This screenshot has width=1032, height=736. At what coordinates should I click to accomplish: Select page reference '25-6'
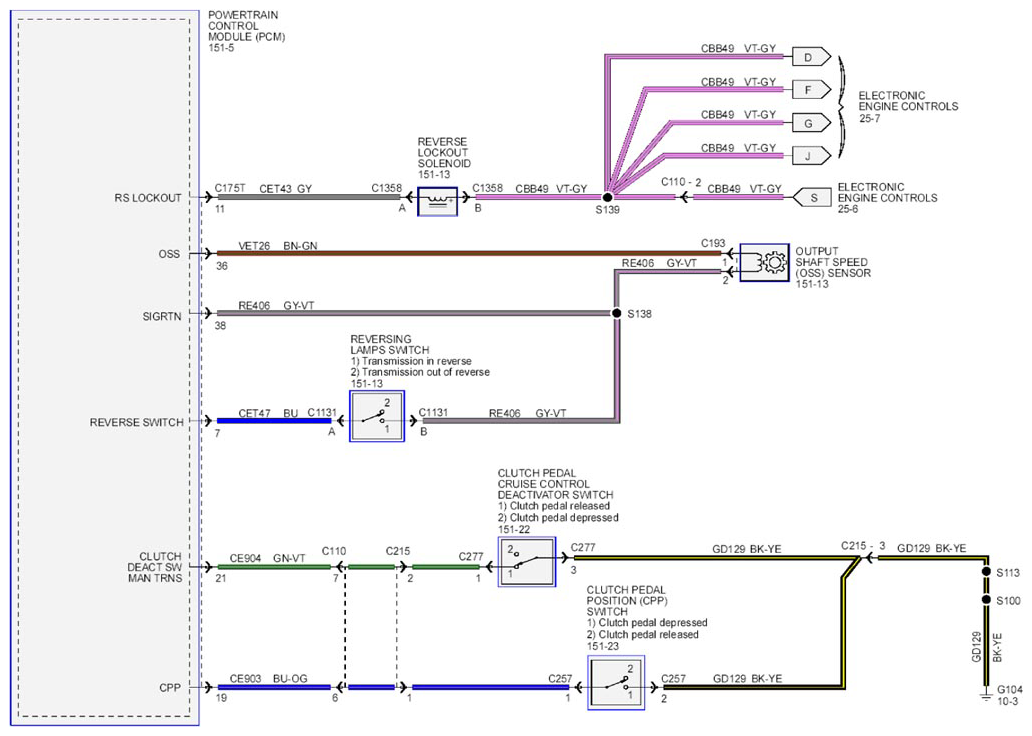pos(848,209)
